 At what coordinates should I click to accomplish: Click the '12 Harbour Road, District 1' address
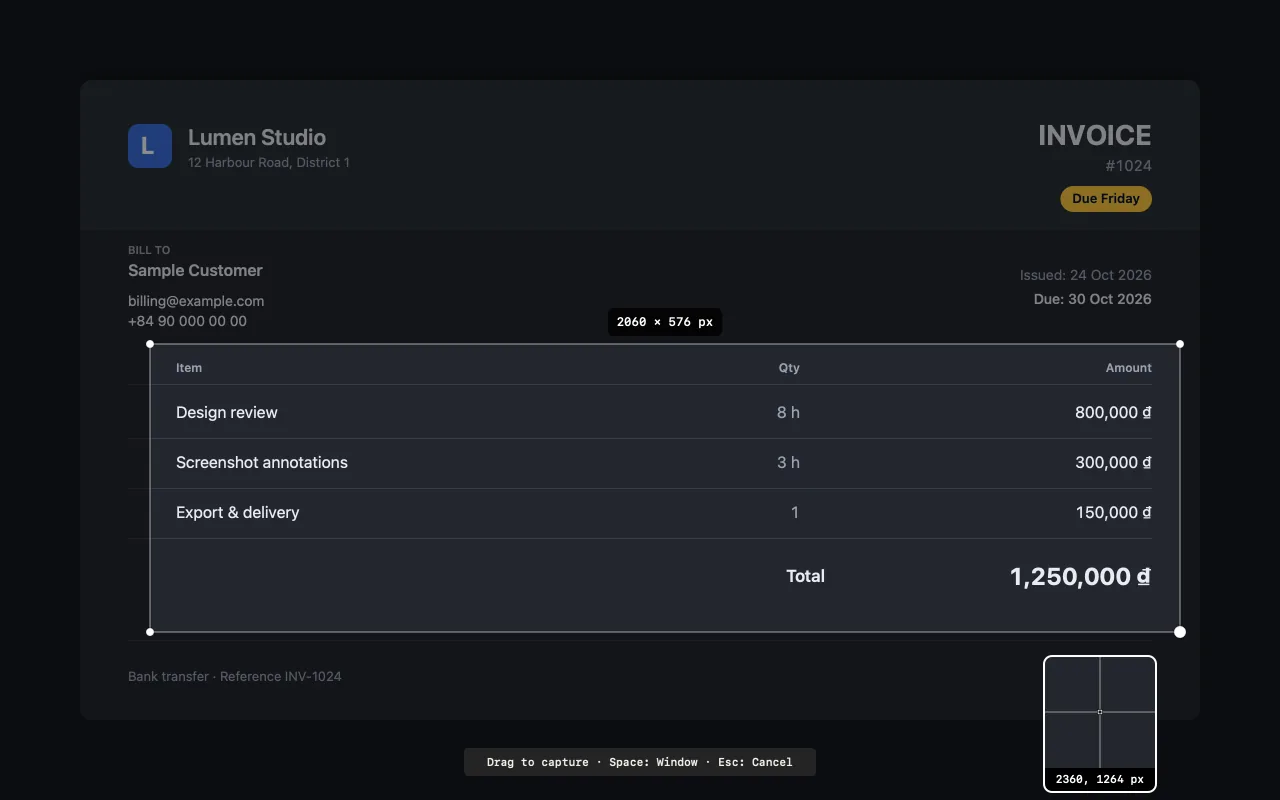(269, 162)
